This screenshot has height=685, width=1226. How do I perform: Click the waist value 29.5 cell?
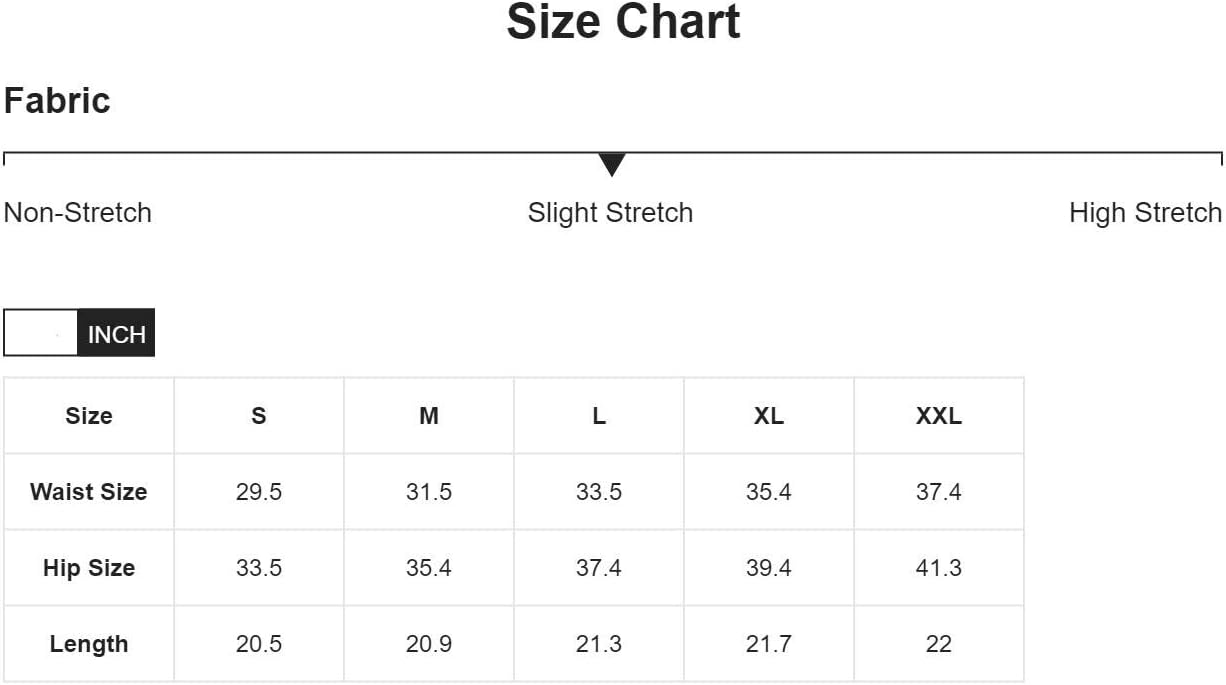pos(259,492)
